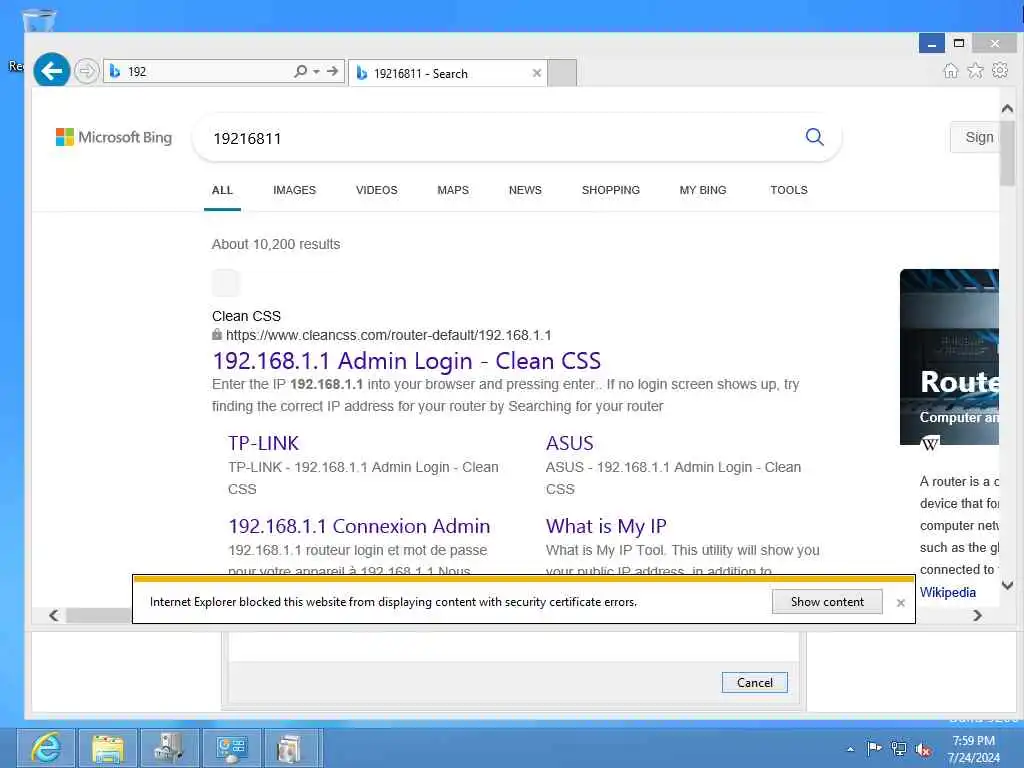Click the address bar search magnifier
Viewport: 1024px width, 768px height.
tap(300, 71)
